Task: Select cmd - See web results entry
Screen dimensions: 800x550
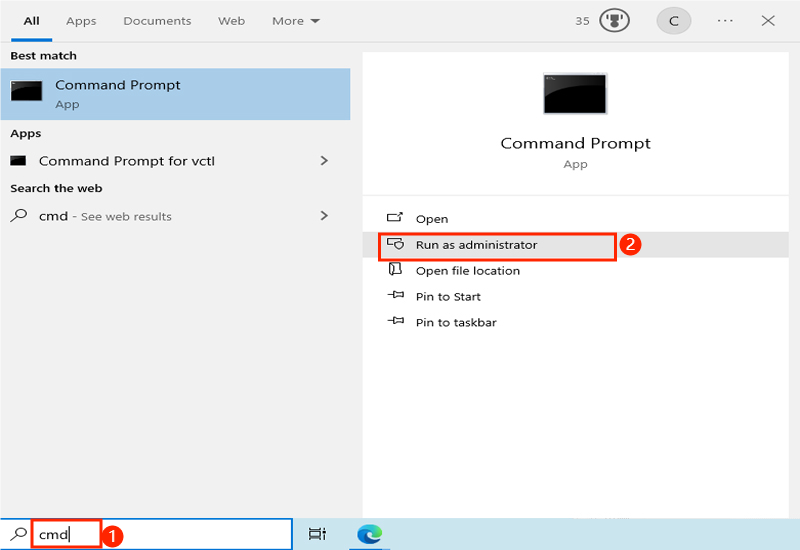Action: coord(176,216)
